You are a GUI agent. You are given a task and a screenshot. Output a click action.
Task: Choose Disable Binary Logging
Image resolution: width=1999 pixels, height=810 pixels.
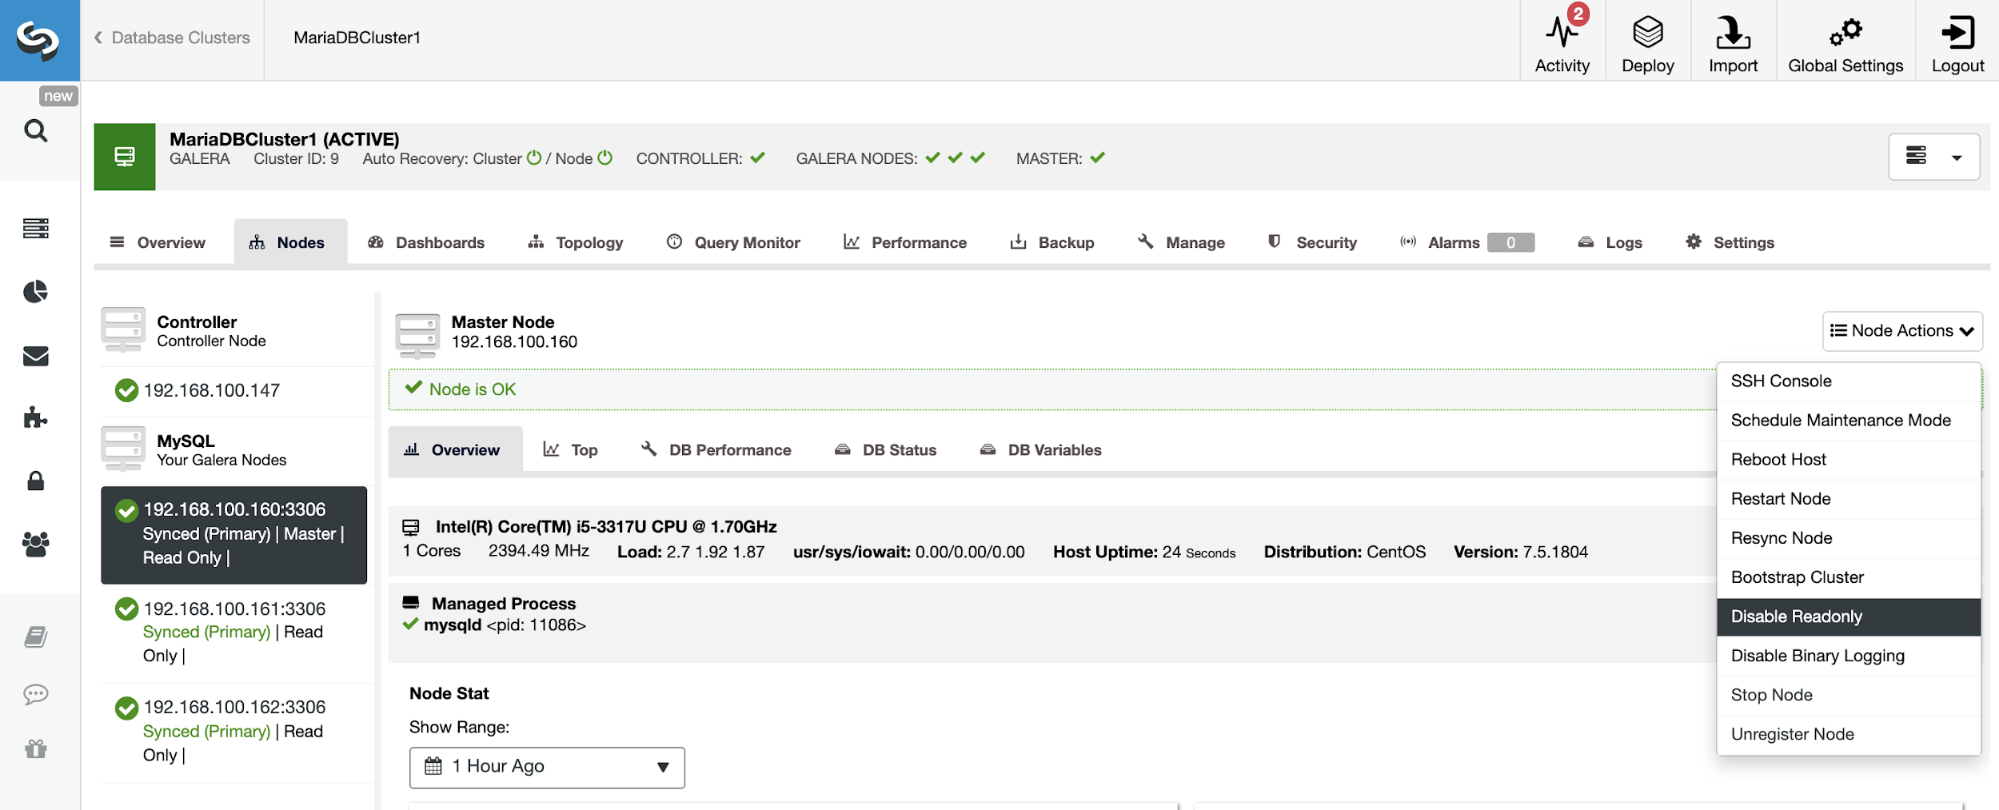coord(1848,656)
